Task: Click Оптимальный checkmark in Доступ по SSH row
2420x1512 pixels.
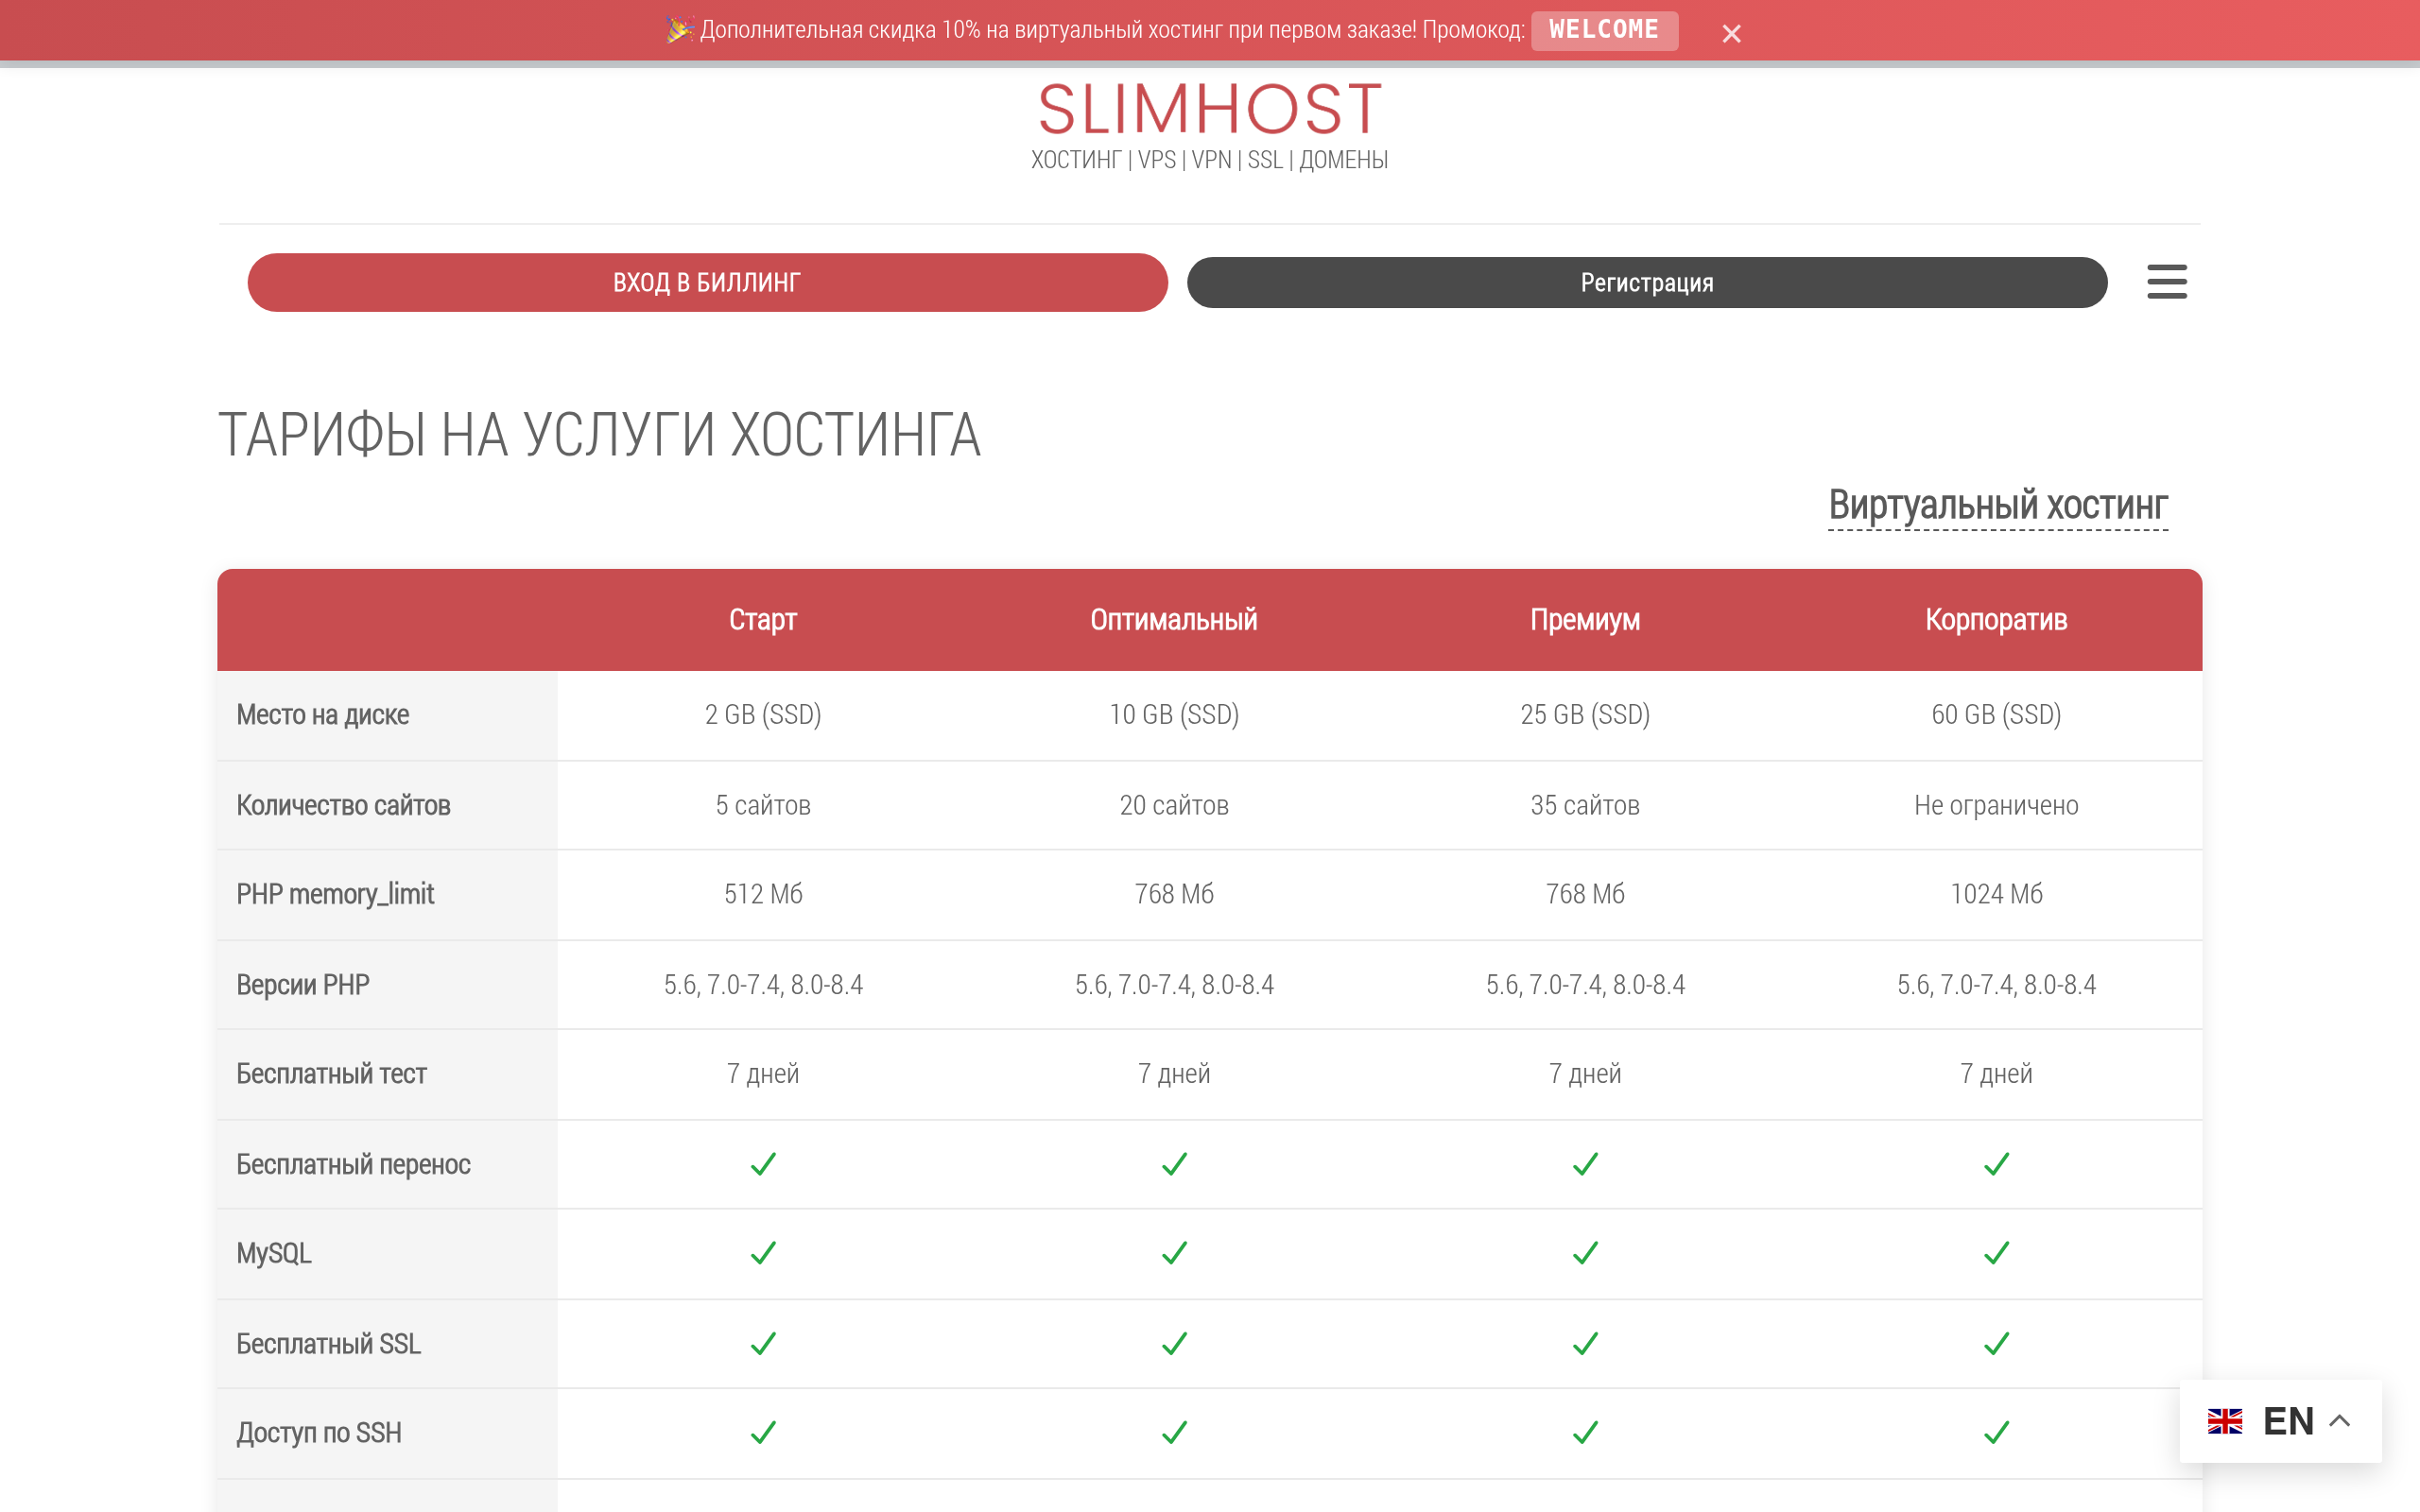Action: [1174, 1433]
